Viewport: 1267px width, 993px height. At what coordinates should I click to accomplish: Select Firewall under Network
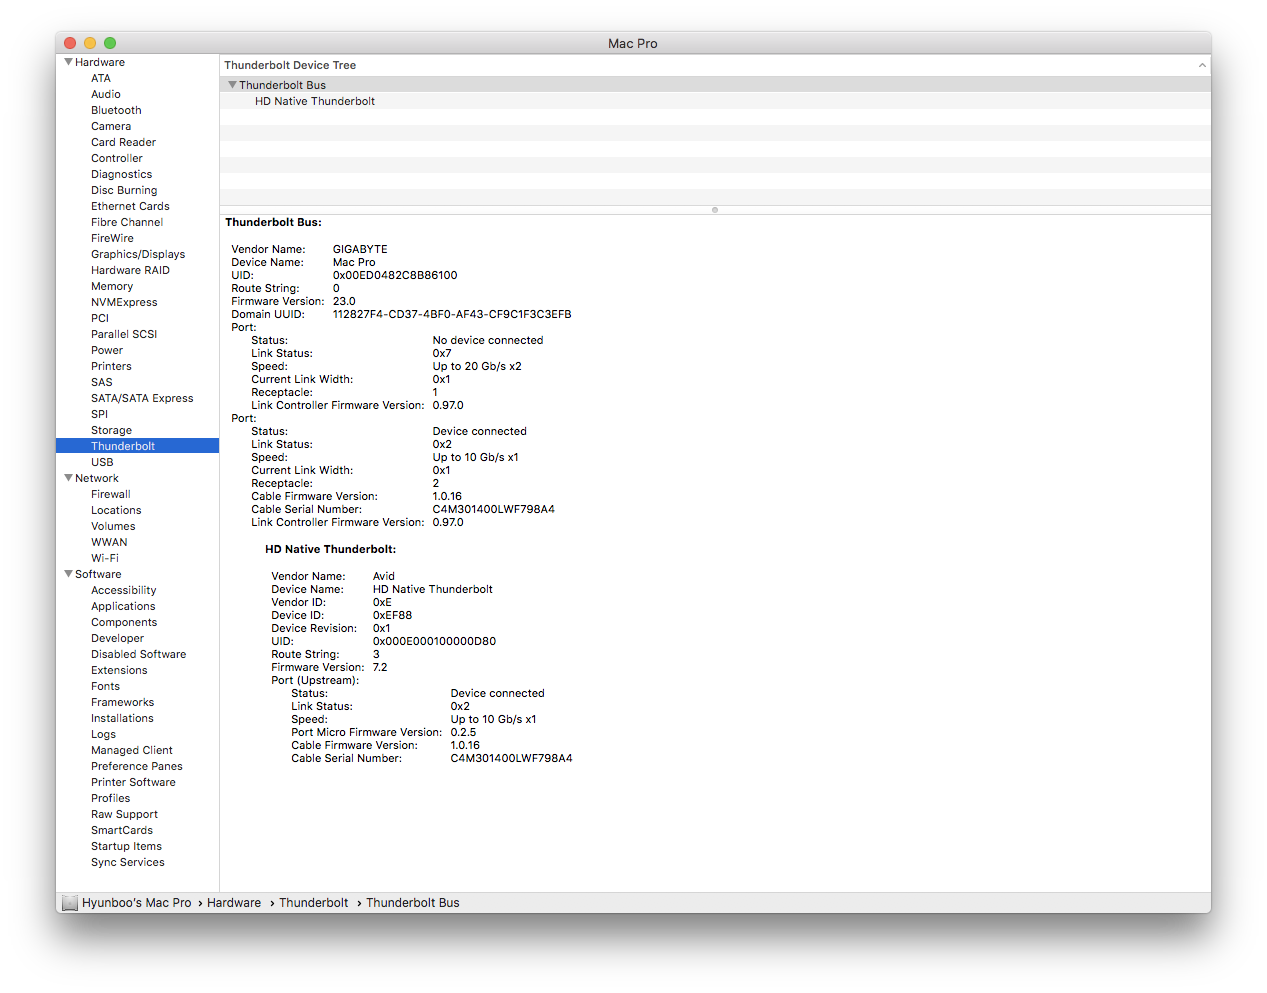coord(111,494)
